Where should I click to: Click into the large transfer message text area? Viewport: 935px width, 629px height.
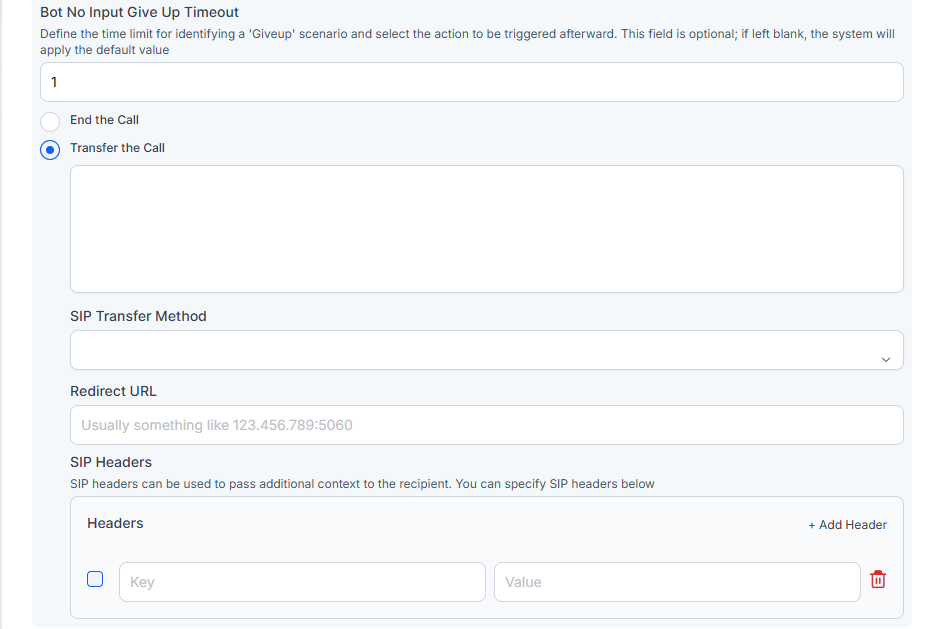click(x=486, y=229)
